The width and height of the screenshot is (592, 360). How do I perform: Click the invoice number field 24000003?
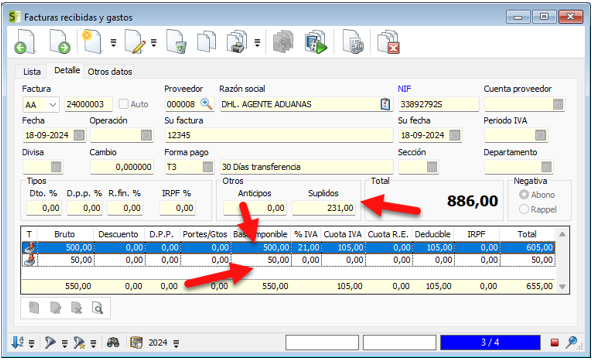[x=88, y=105]
